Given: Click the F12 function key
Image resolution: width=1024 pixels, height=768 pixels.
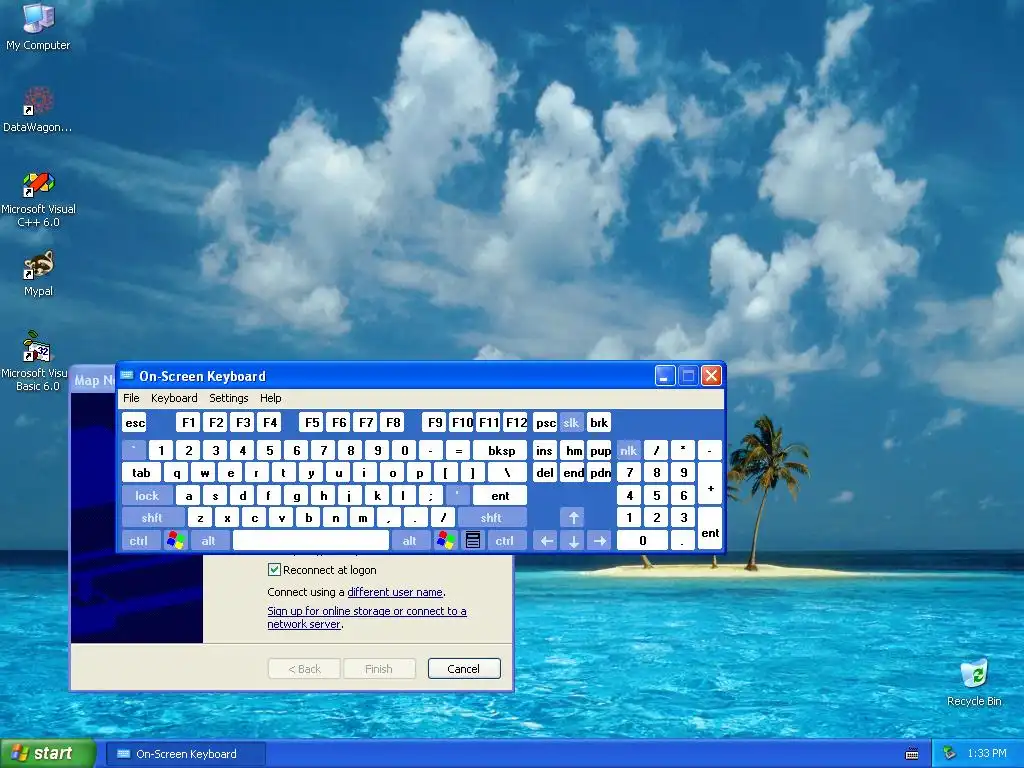Looking at the screenshot, I should 516,423.
